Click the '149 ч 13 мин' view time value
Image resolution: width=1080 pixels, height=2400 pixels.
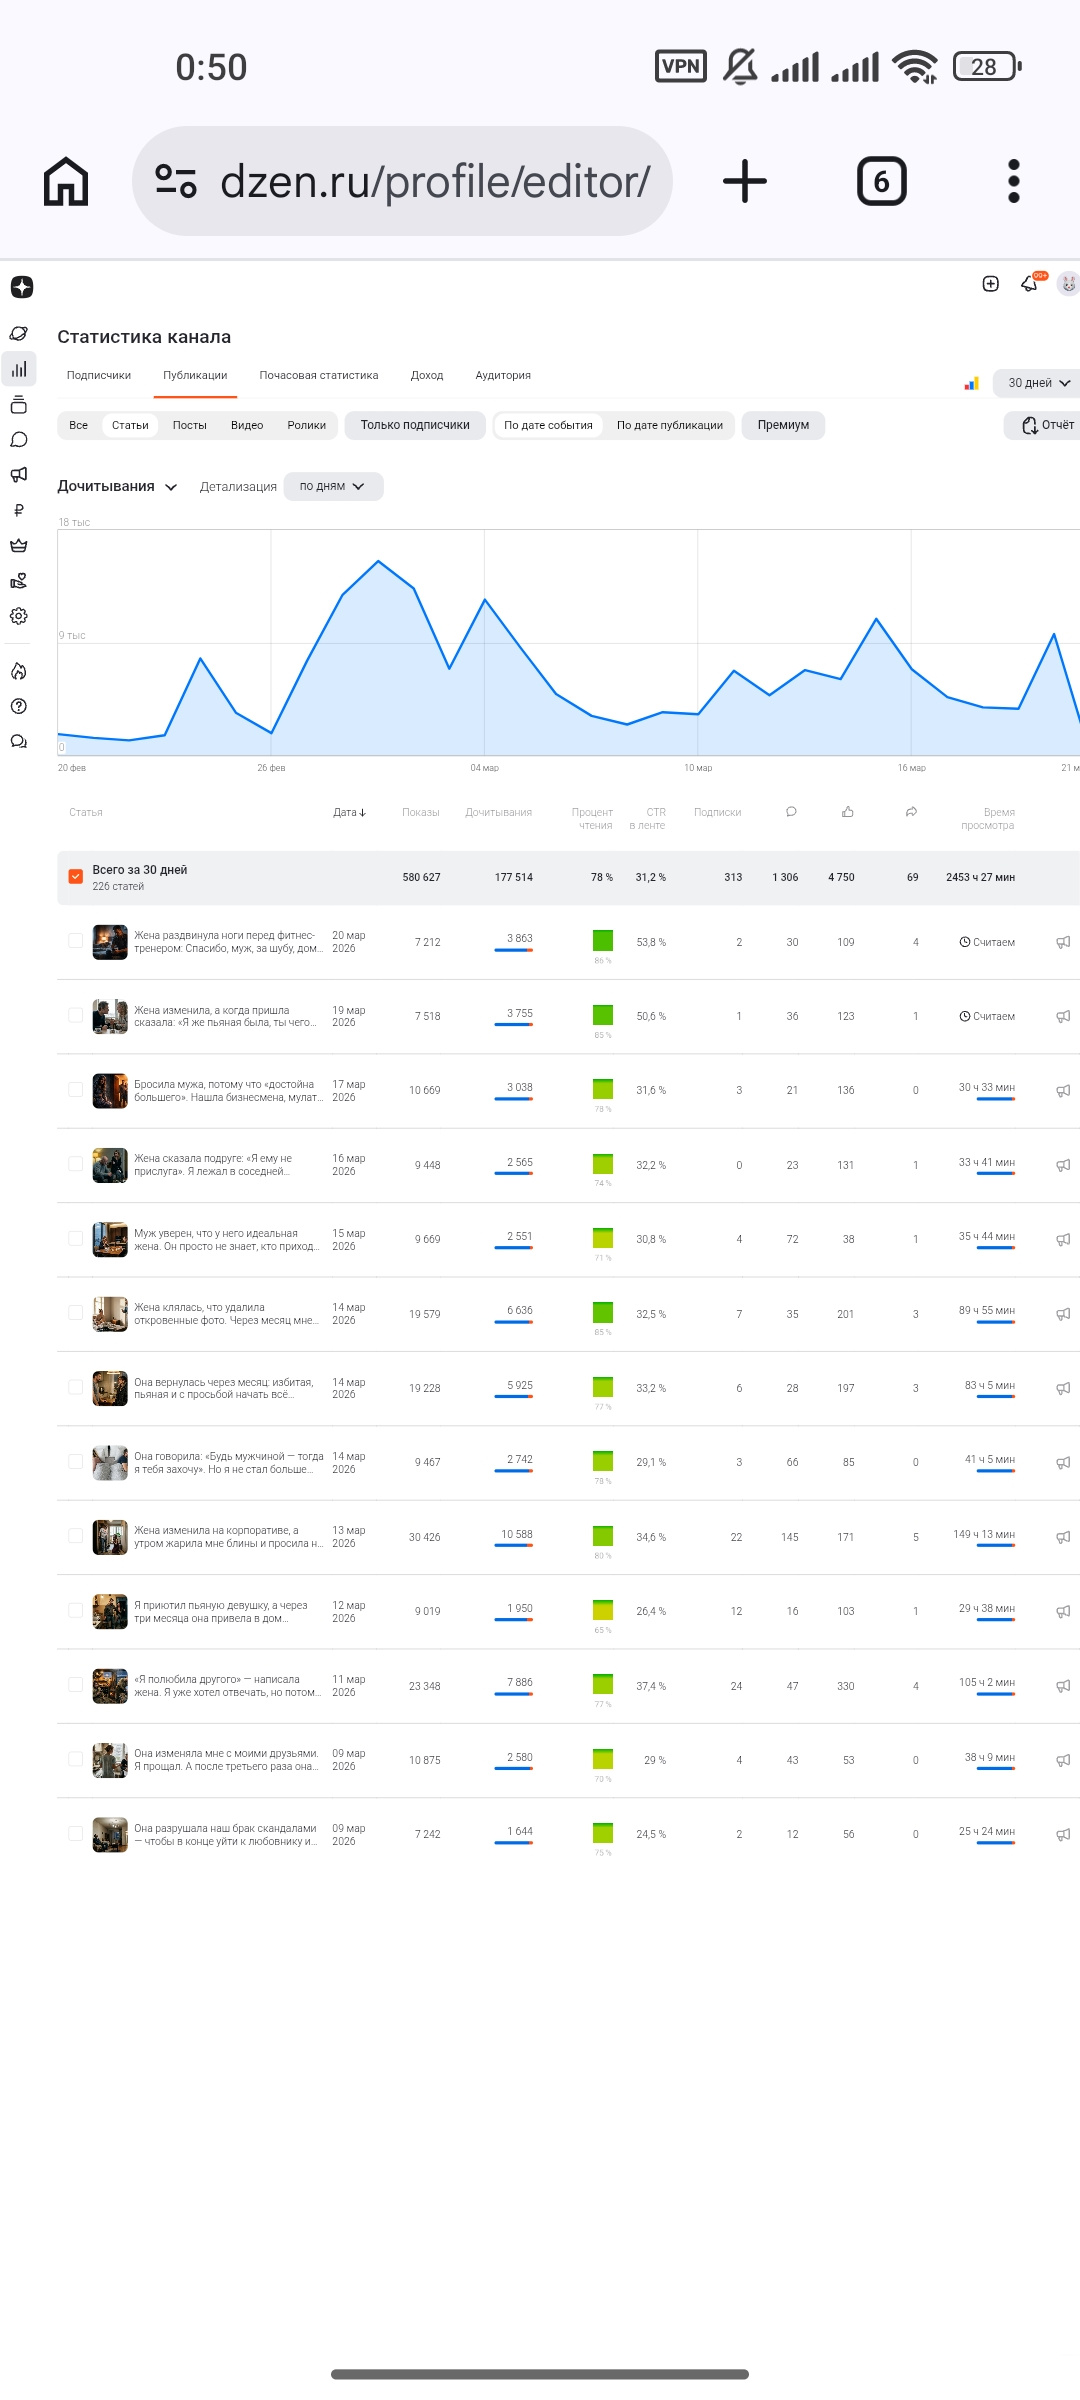984,1534
